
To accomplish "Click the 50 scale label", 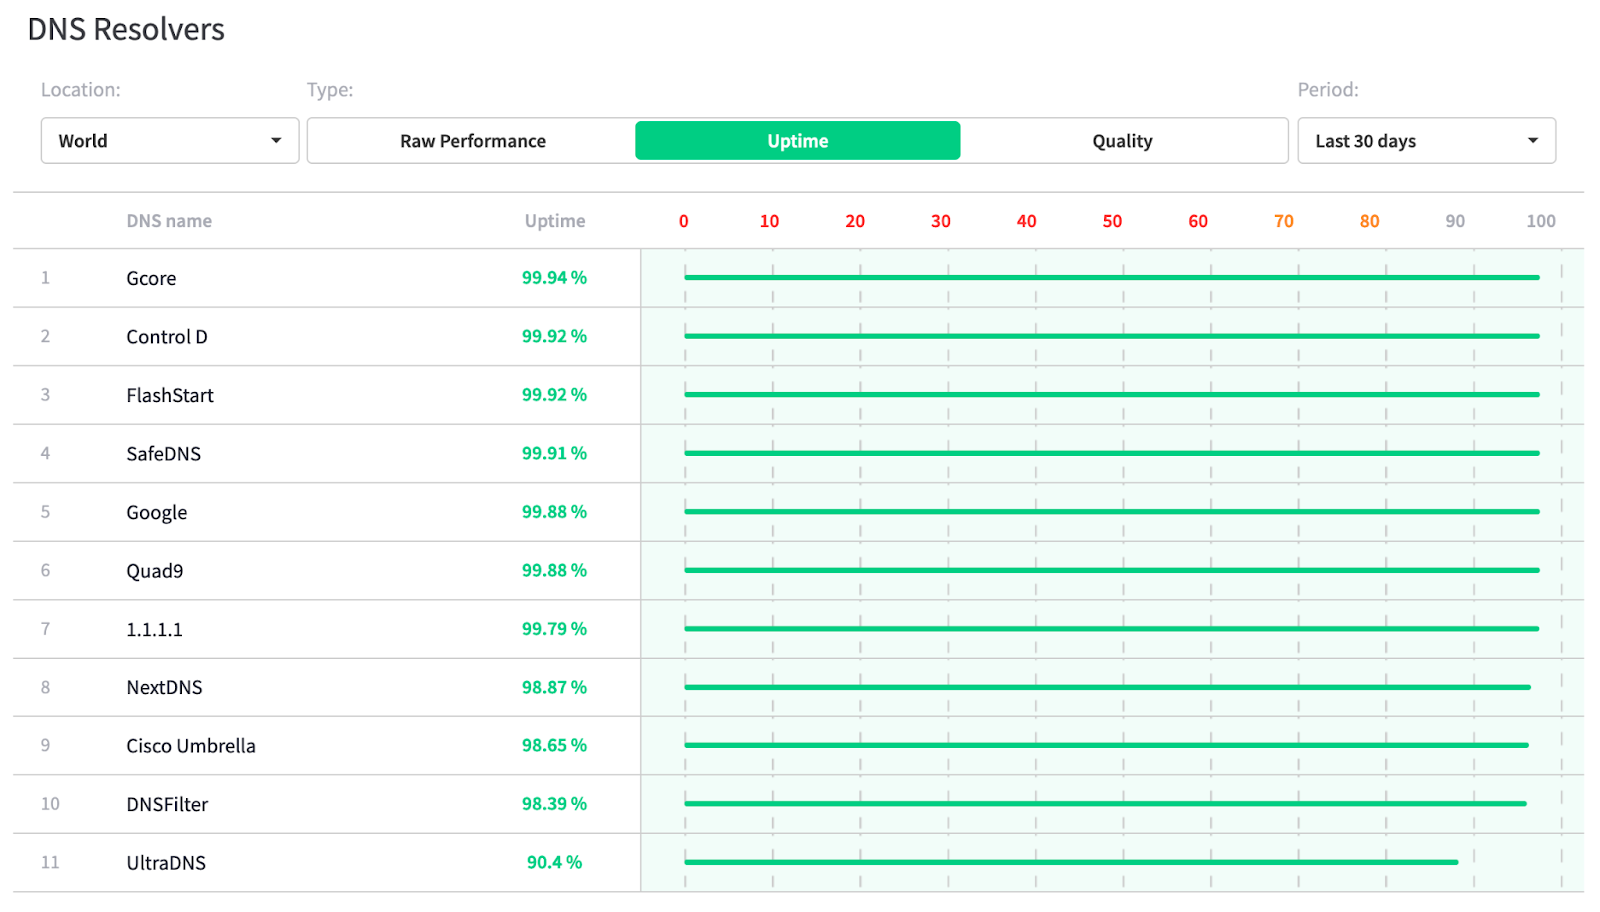I will pyautogui.click(x=1113, y=221).
